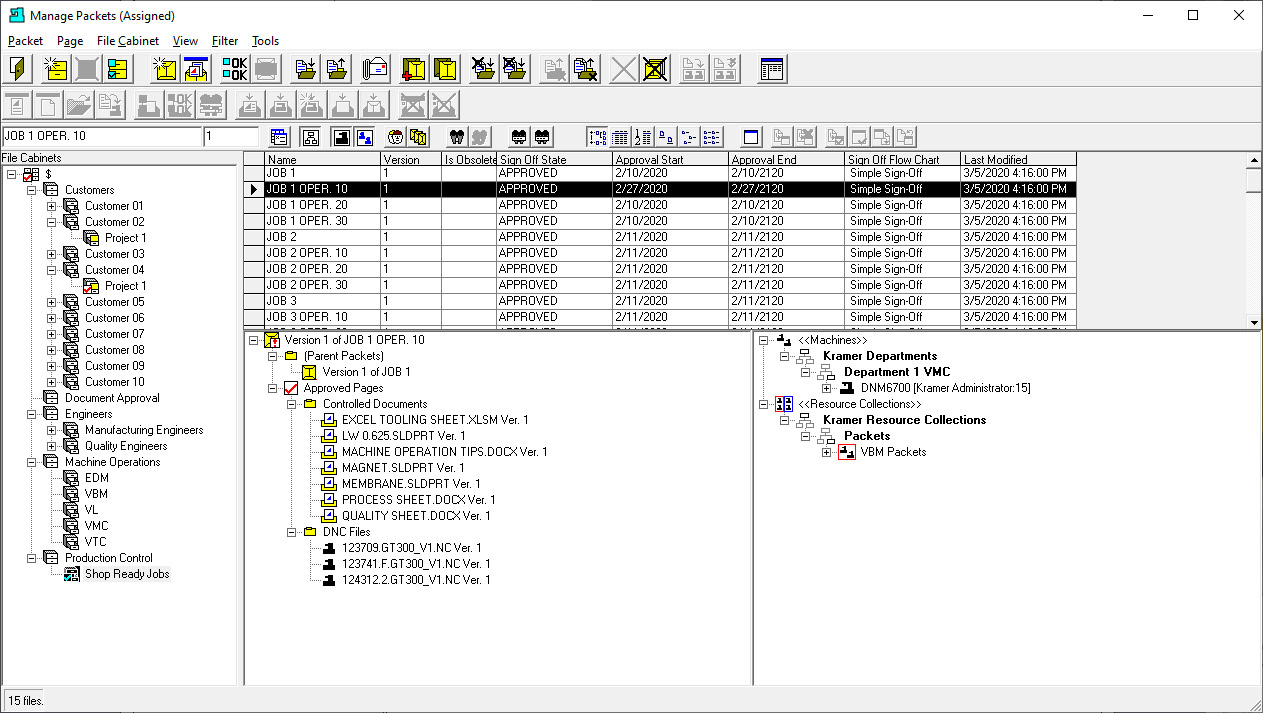Select the VMC machine operations cabinet
Image resolution: width=1263 pixels, height=713 pixels.
(x=97, y=526)
